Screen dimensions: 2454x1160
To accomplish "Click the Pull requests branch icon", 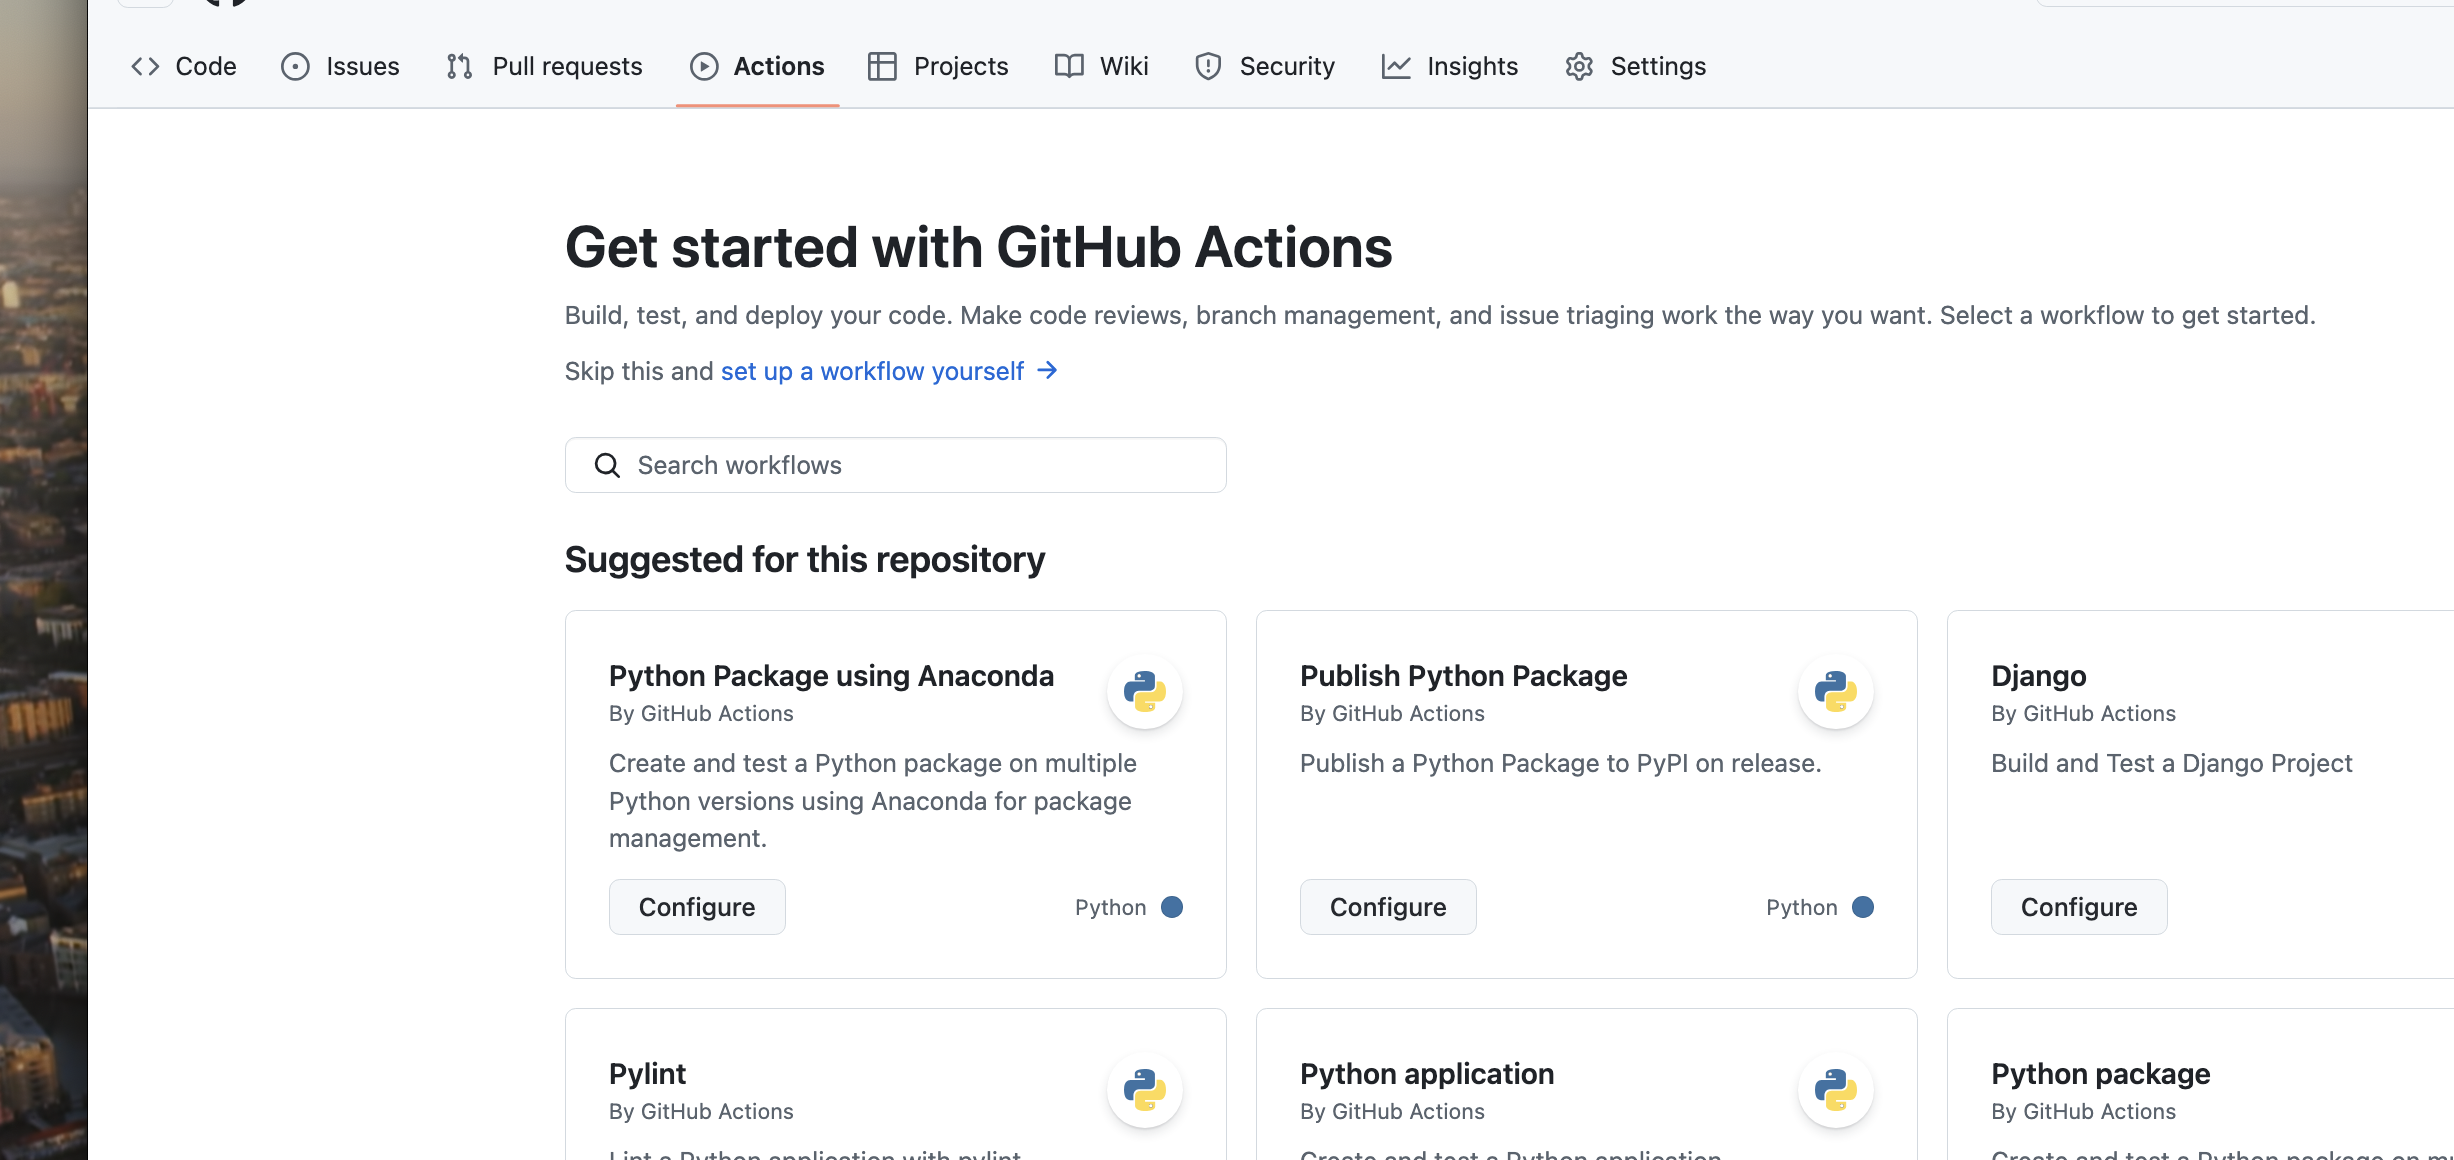I will [460, 67].
